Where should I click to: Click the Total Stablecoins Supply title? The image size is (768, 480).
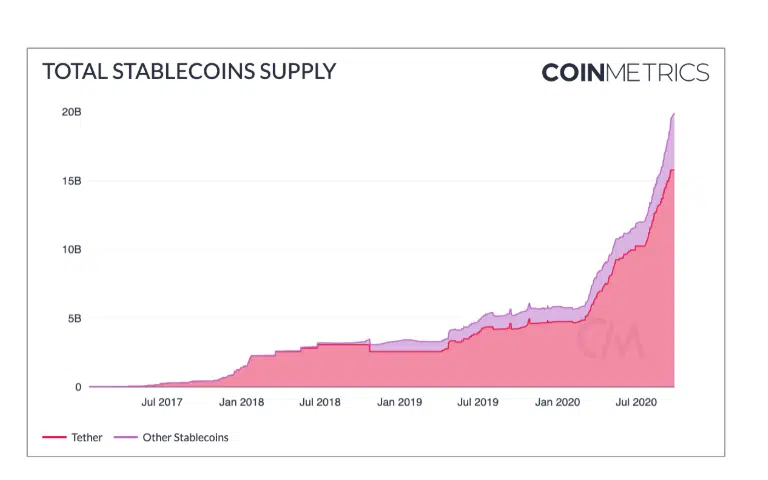(189, 72)
